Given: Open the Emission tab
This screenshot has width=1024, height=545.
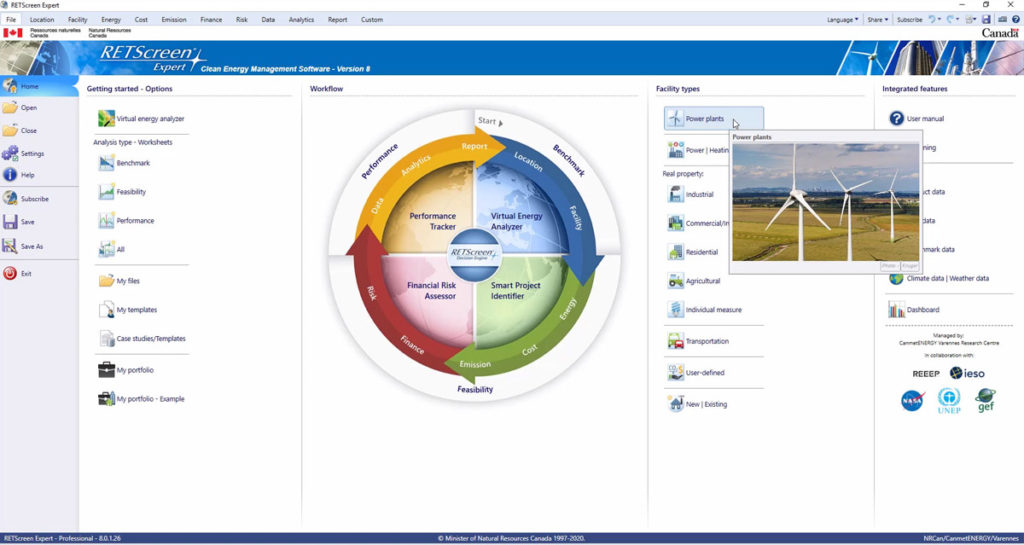Looking at the screenshot, I should point(174,20).
